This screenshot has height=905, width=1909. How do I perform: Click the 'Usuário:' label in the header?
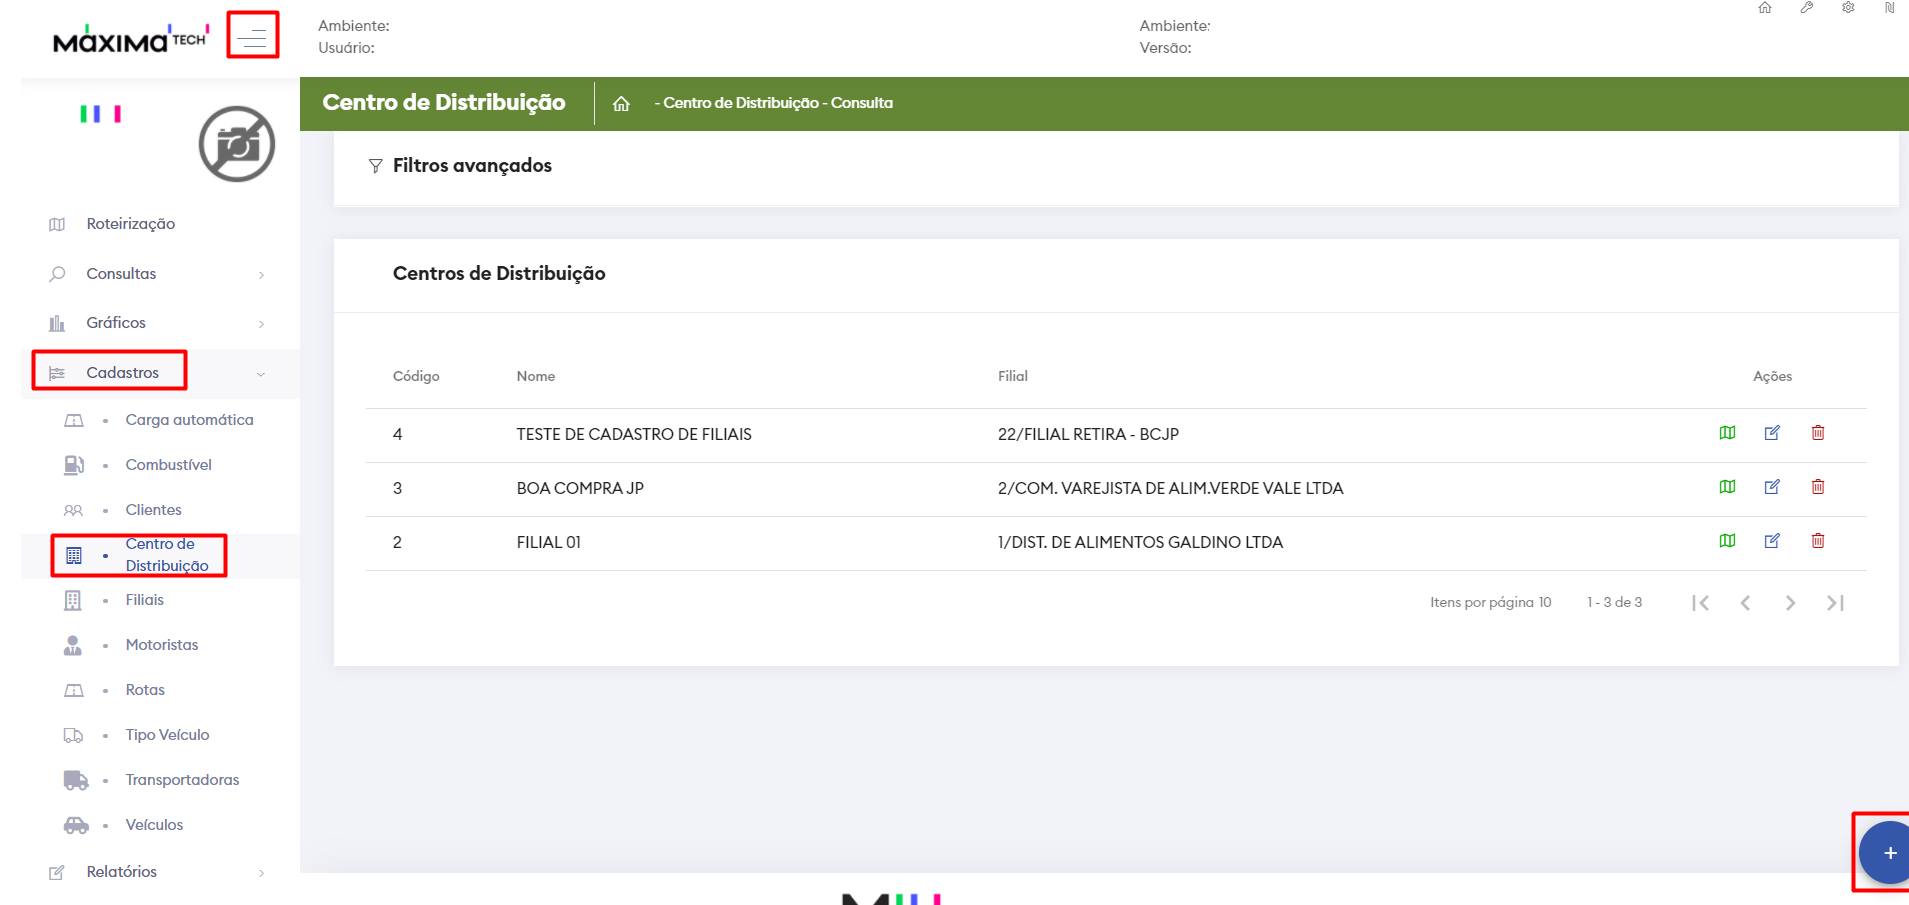(347, 48)
